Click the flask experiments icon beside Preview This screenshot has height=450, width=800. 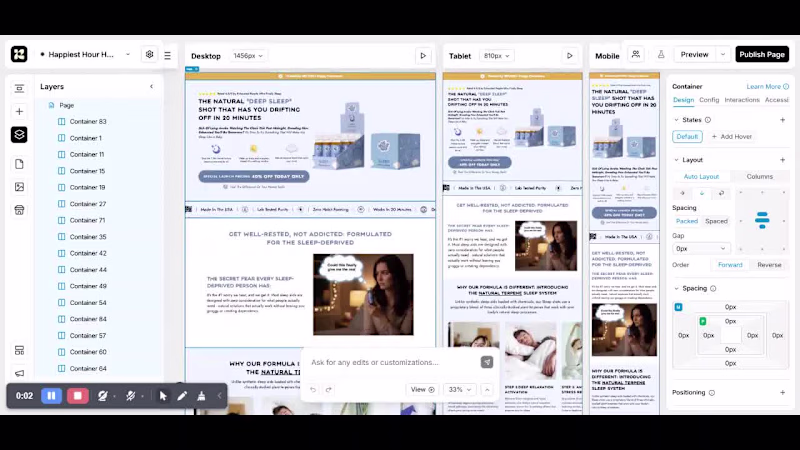pos(661,54)
